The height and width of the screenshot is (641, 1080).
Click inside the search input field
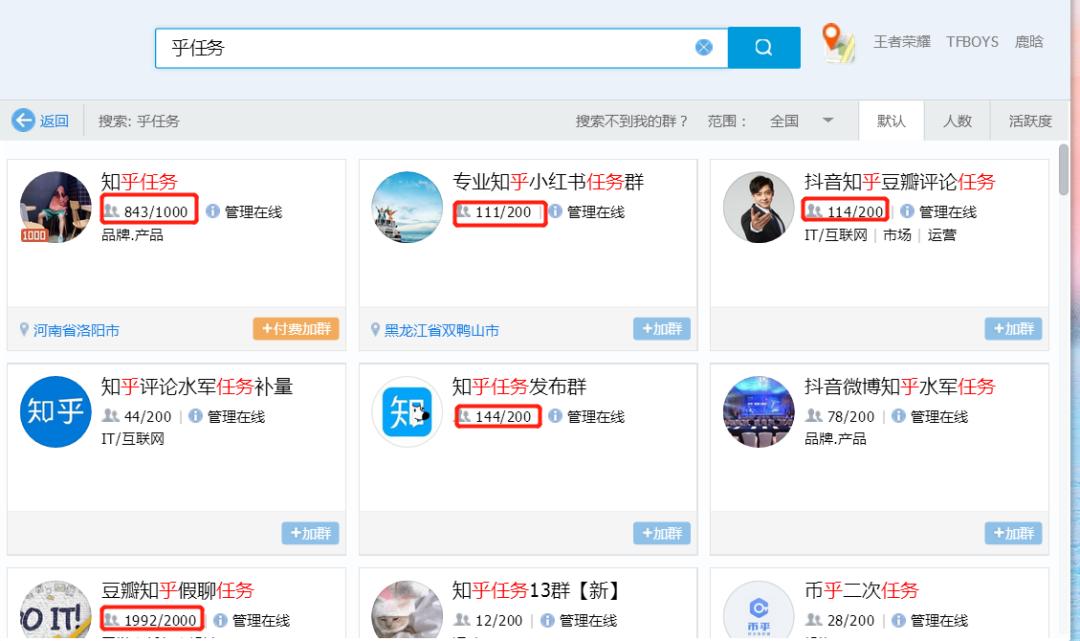pos(420,46)
